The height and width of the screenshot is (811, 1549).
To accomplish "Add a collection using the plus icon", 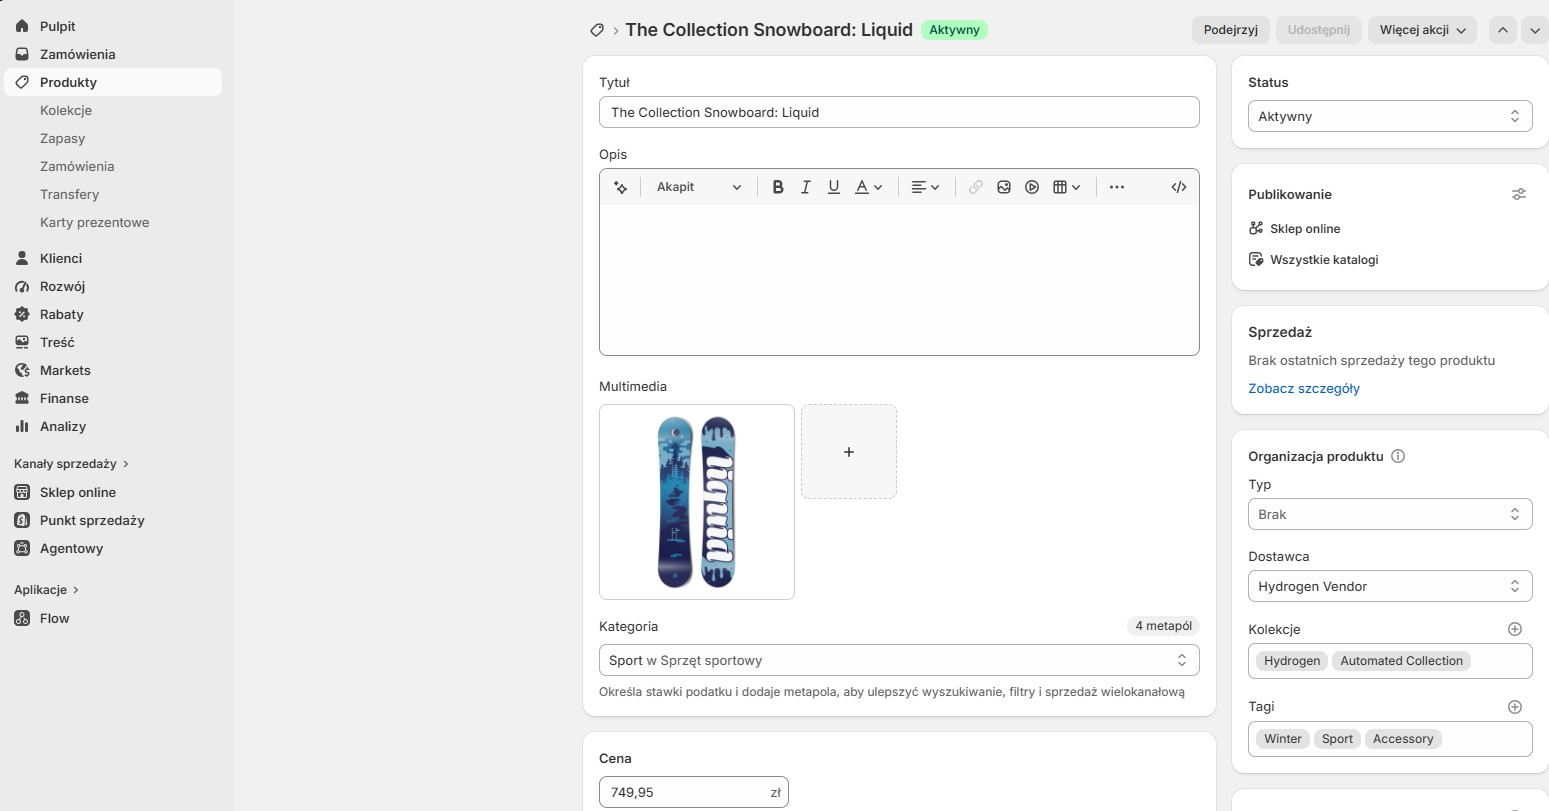I will pos(1515,629).
